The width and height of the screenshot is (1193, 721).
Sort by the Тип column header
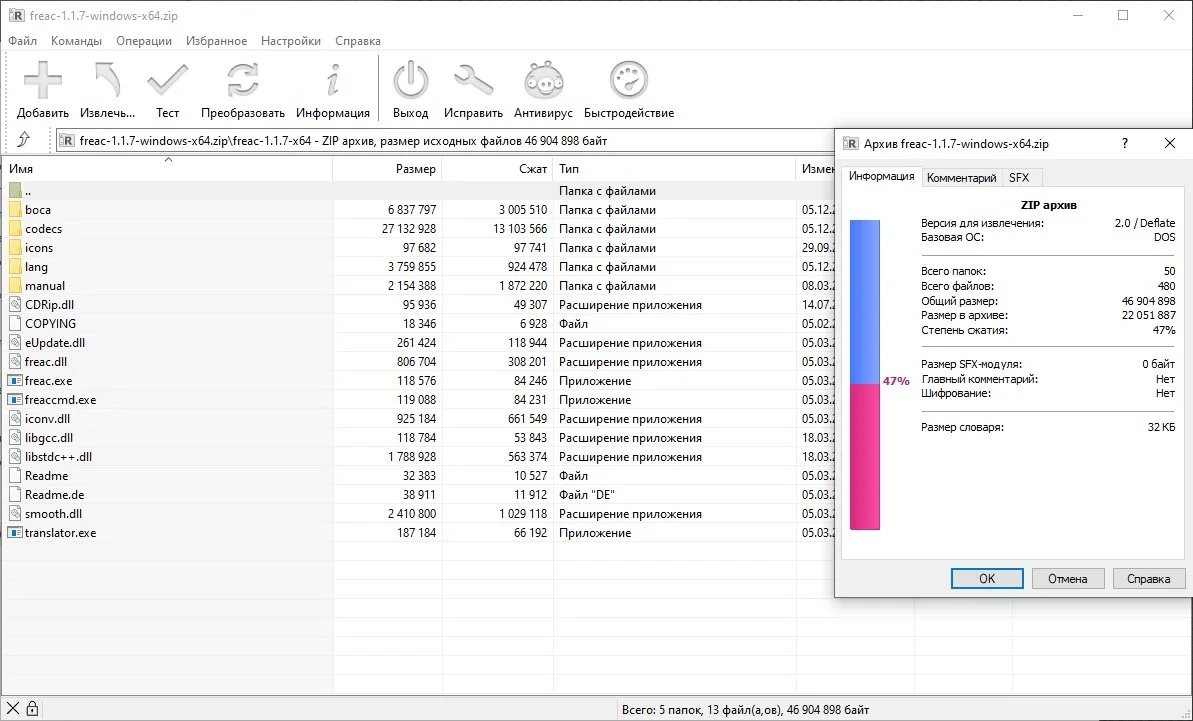tap(675, 169)
